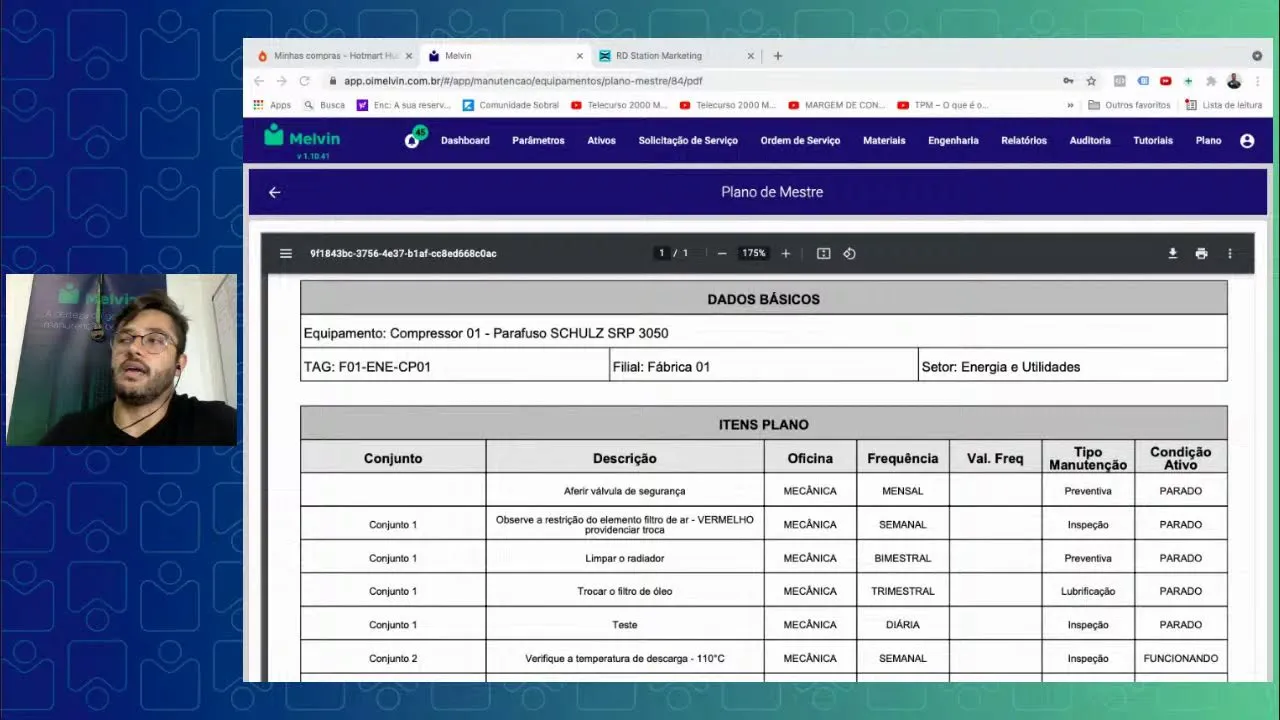The width and height of the screenshot is (1280, 720).
Task: Open the user account icon in Melvin navbar
Action: tap(1247, 141)
